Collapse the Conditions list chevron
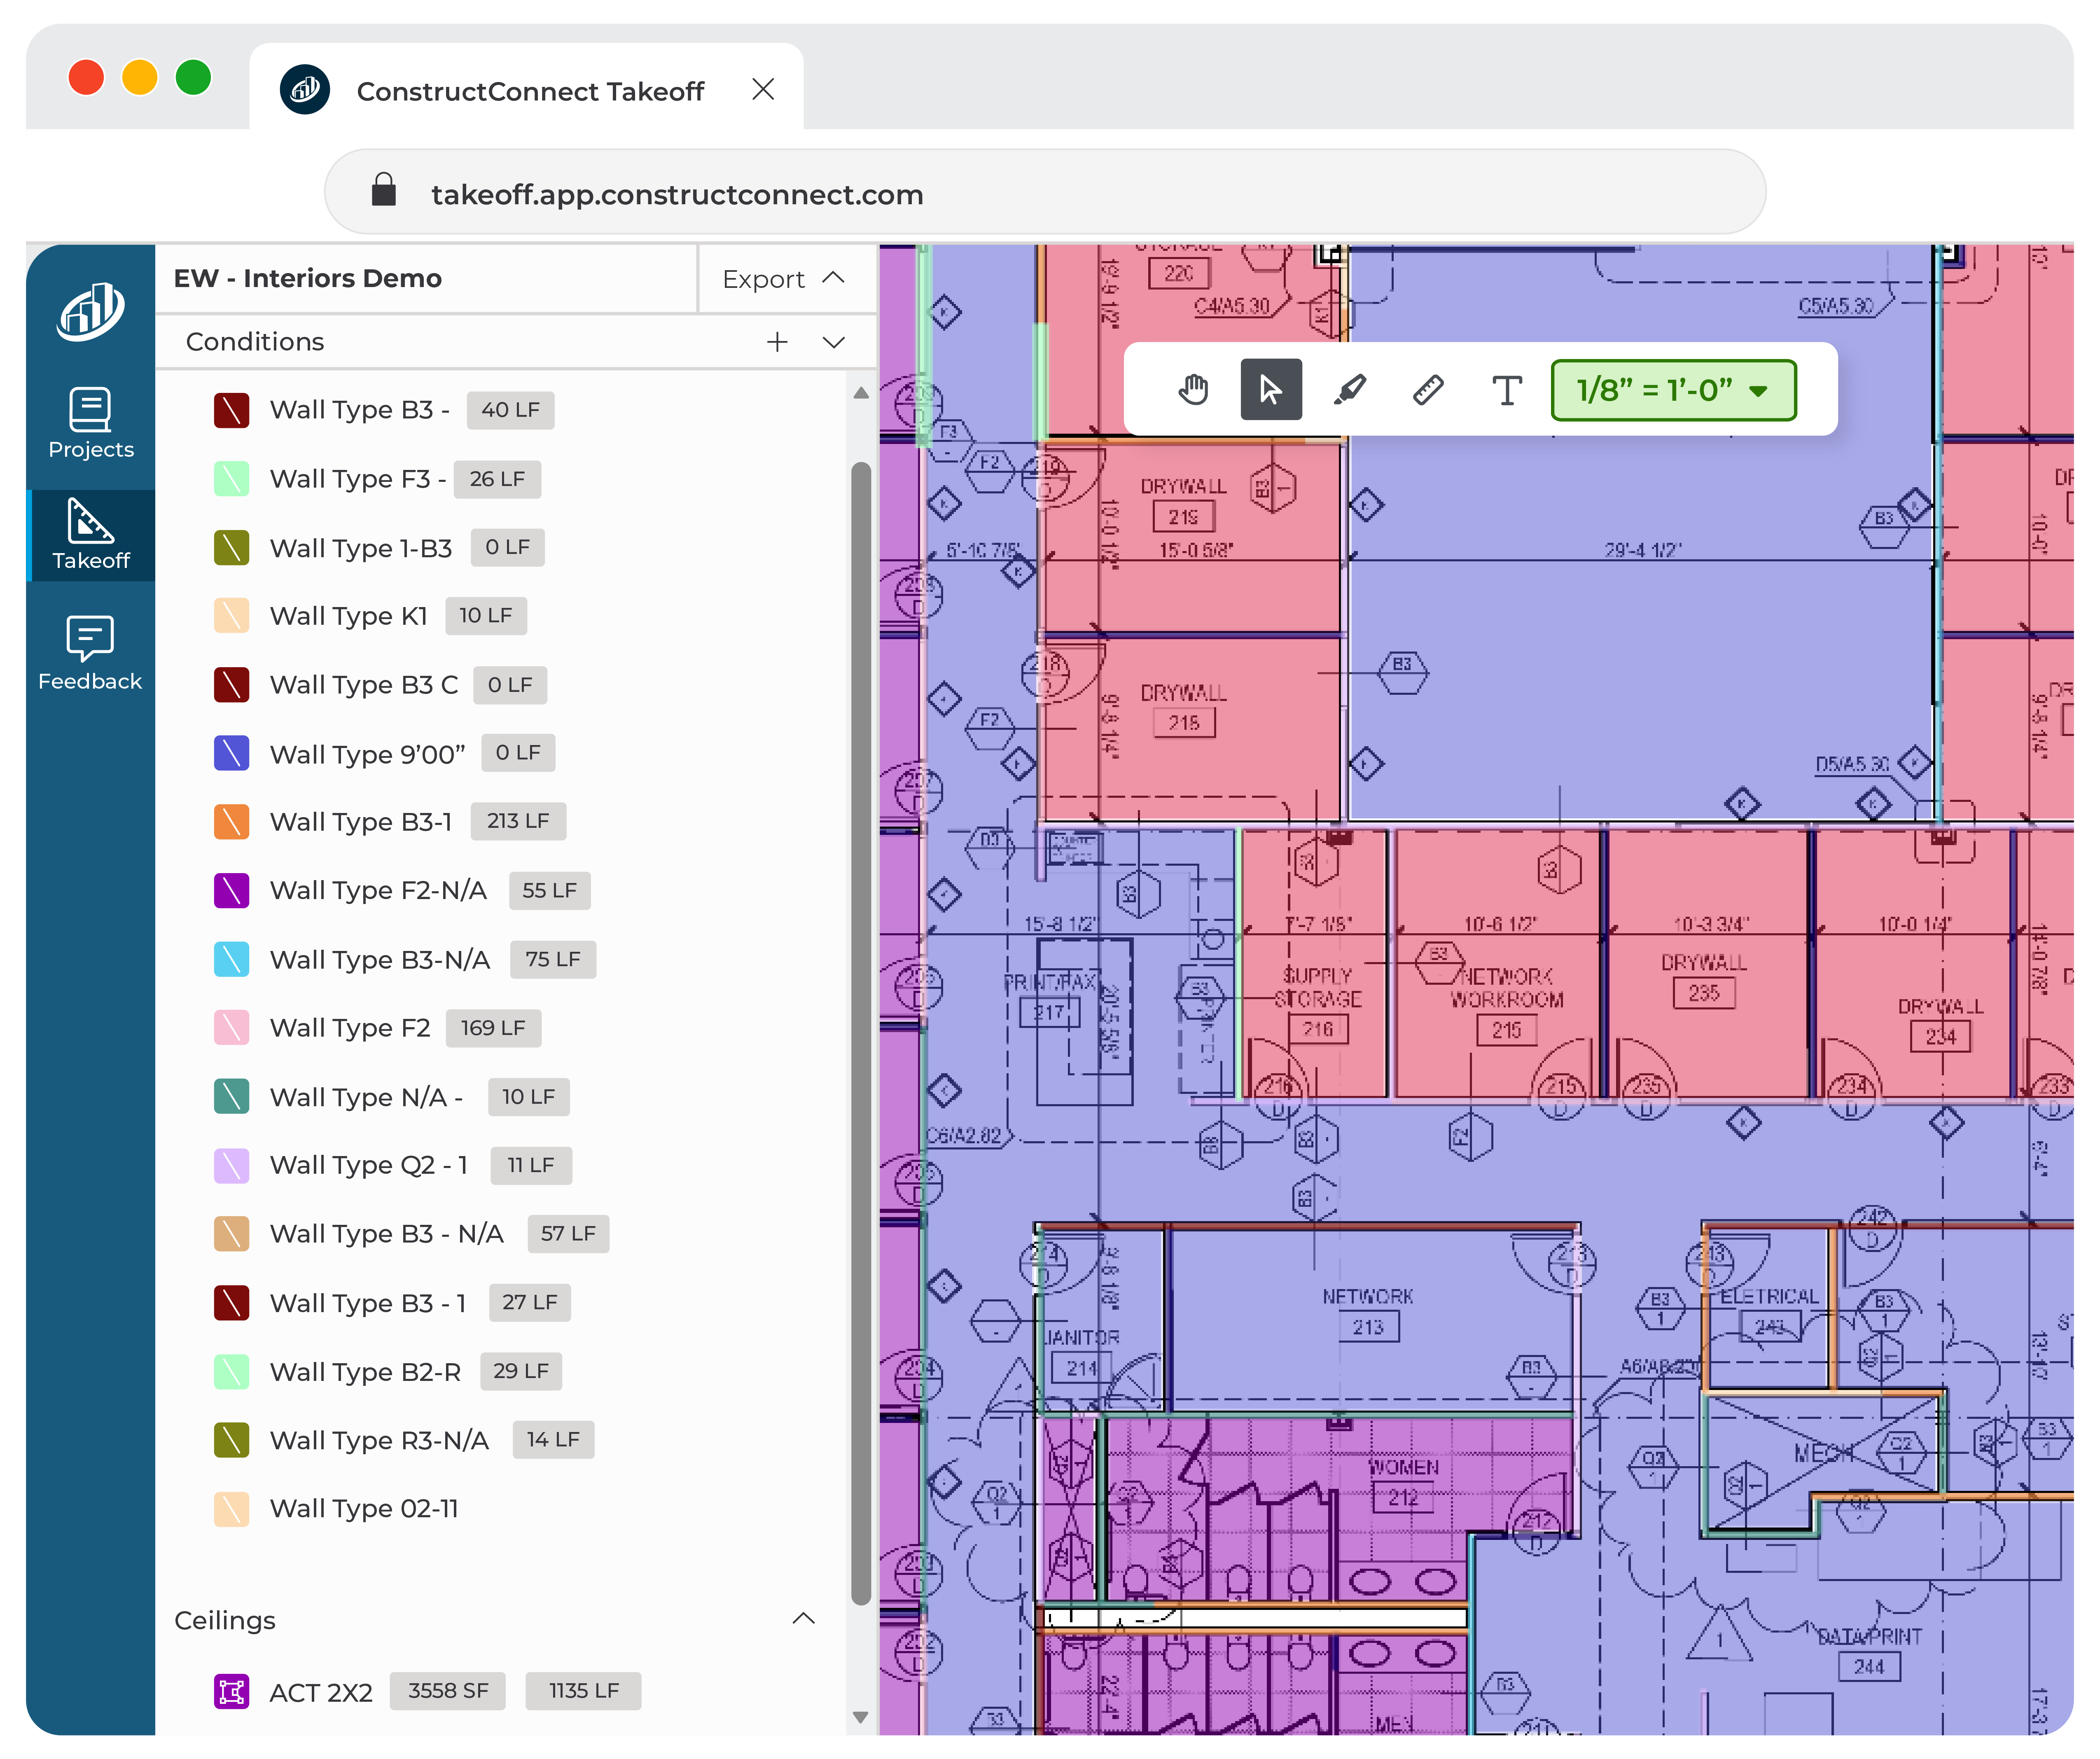2100x1759 pixels. click(x=833, y=342)
